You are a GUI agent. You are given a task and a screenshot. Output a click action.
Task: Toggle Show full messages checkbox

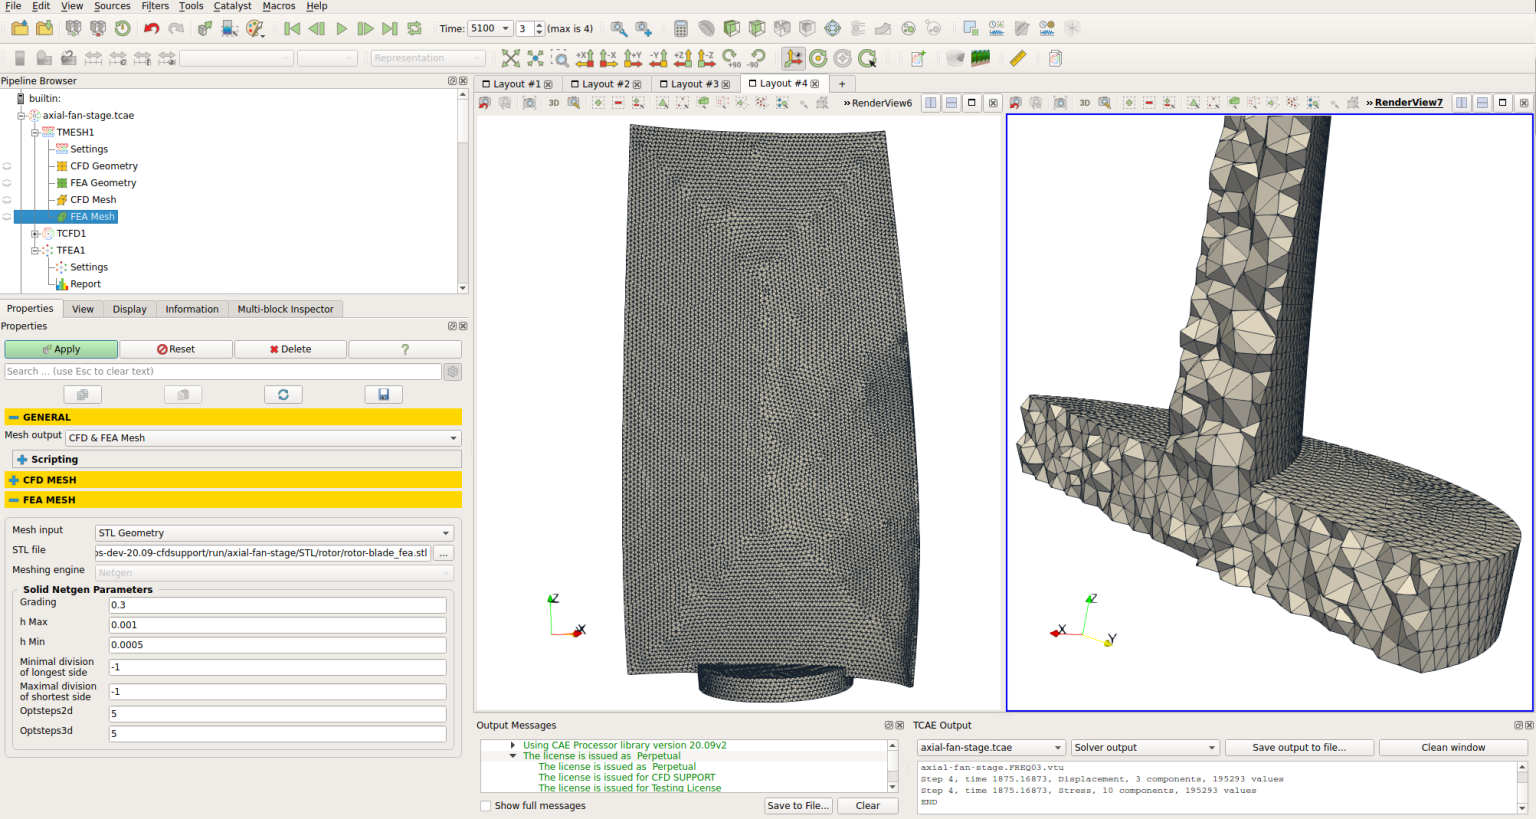pyautogui.click(x=486, y=805)
